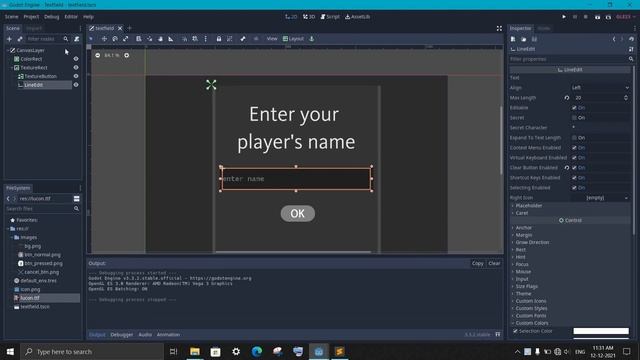
Task: Open File Explorer from the taskbar
Action: click(x=195, y=351)
